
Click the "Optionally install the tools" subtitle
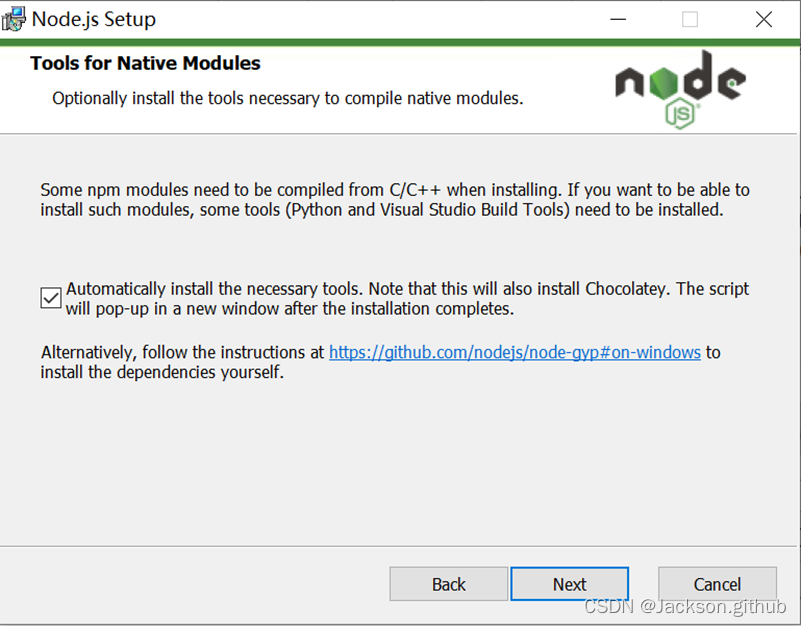click(x=287, y=98)
